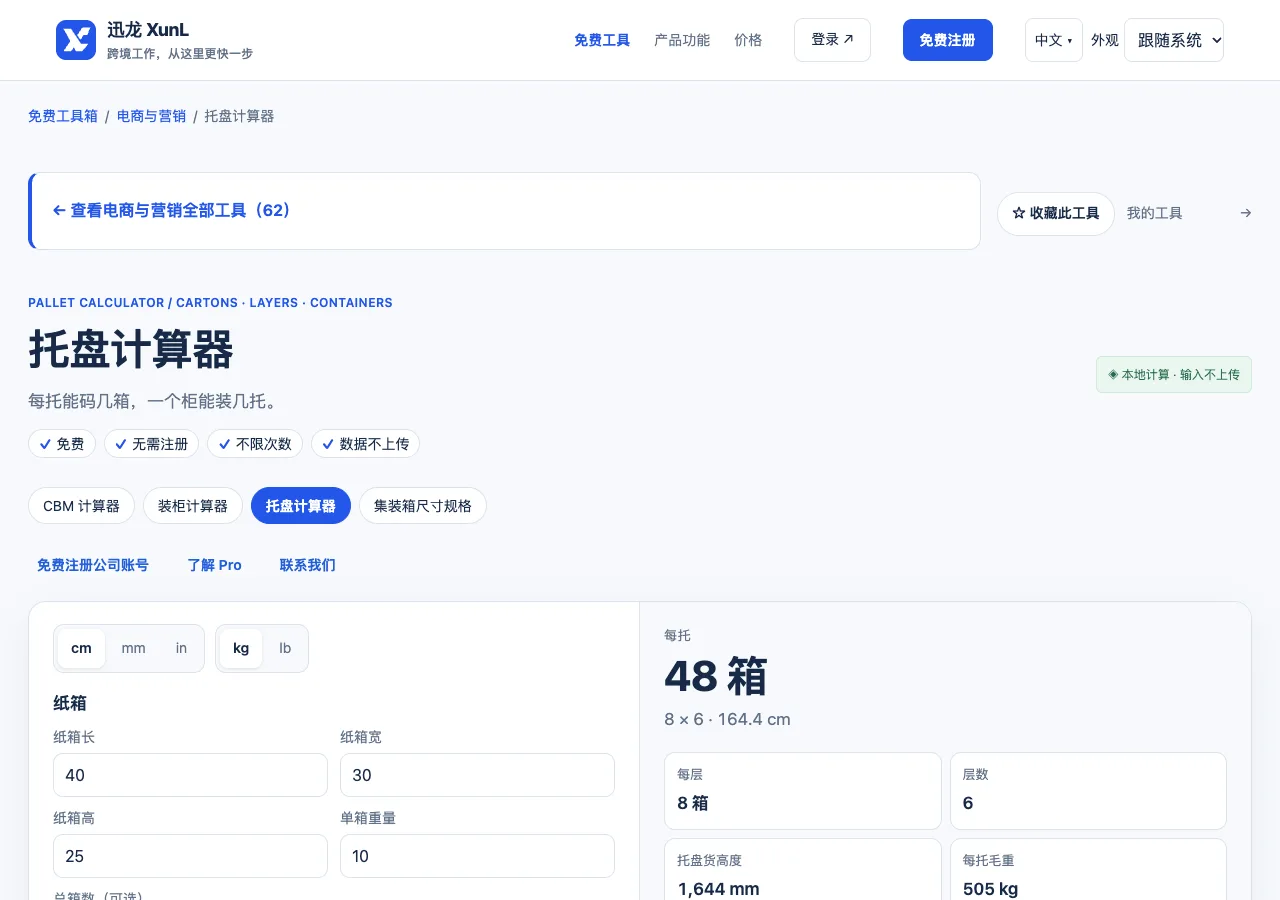Click the 联系我们 link
Image resolution: width=1280 pixels, height=900 pixels.
click(308, 565)
